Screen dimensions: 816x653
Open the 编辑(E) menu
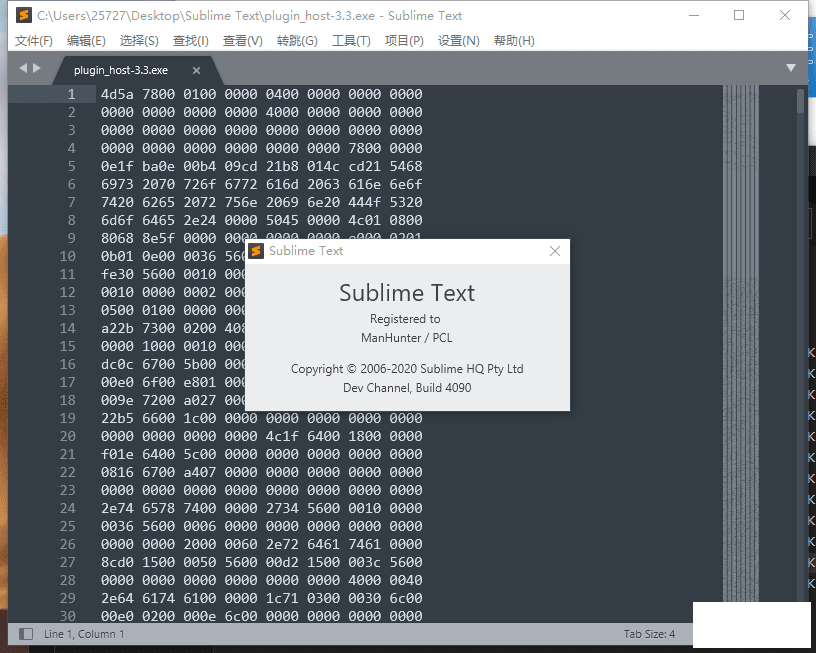pyautogui.click(x=86, y=41)
